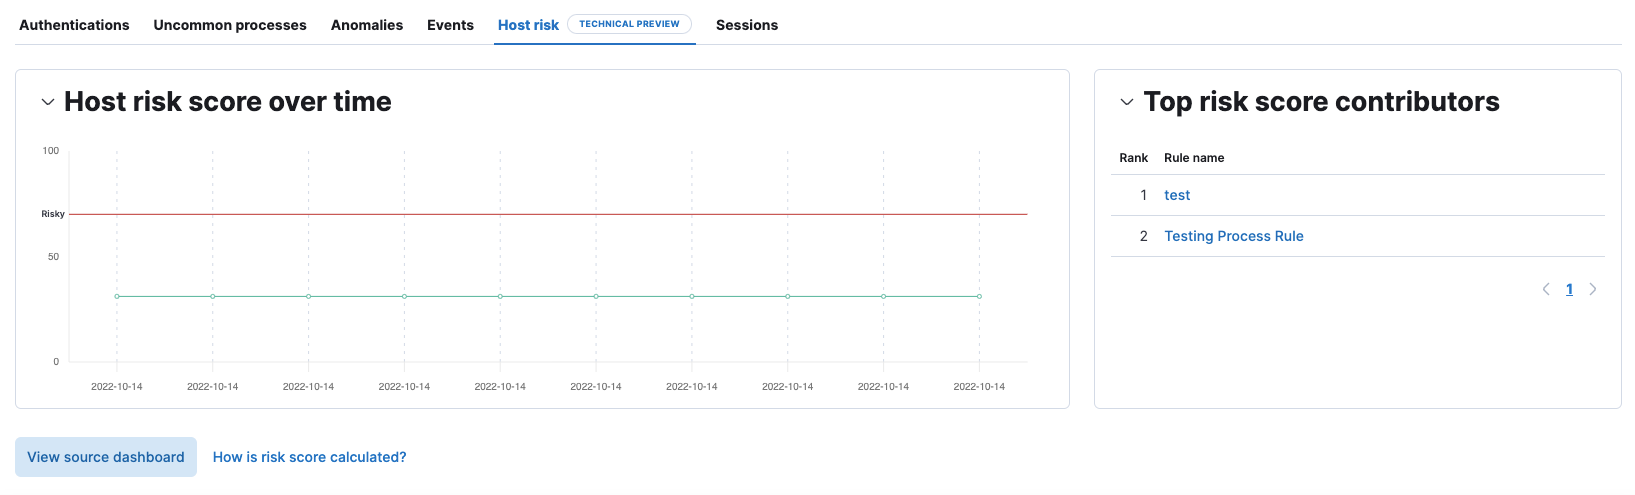The image size is (1635, 495).
Task: Go to previous page of contributors
Action: point(1546,289)
